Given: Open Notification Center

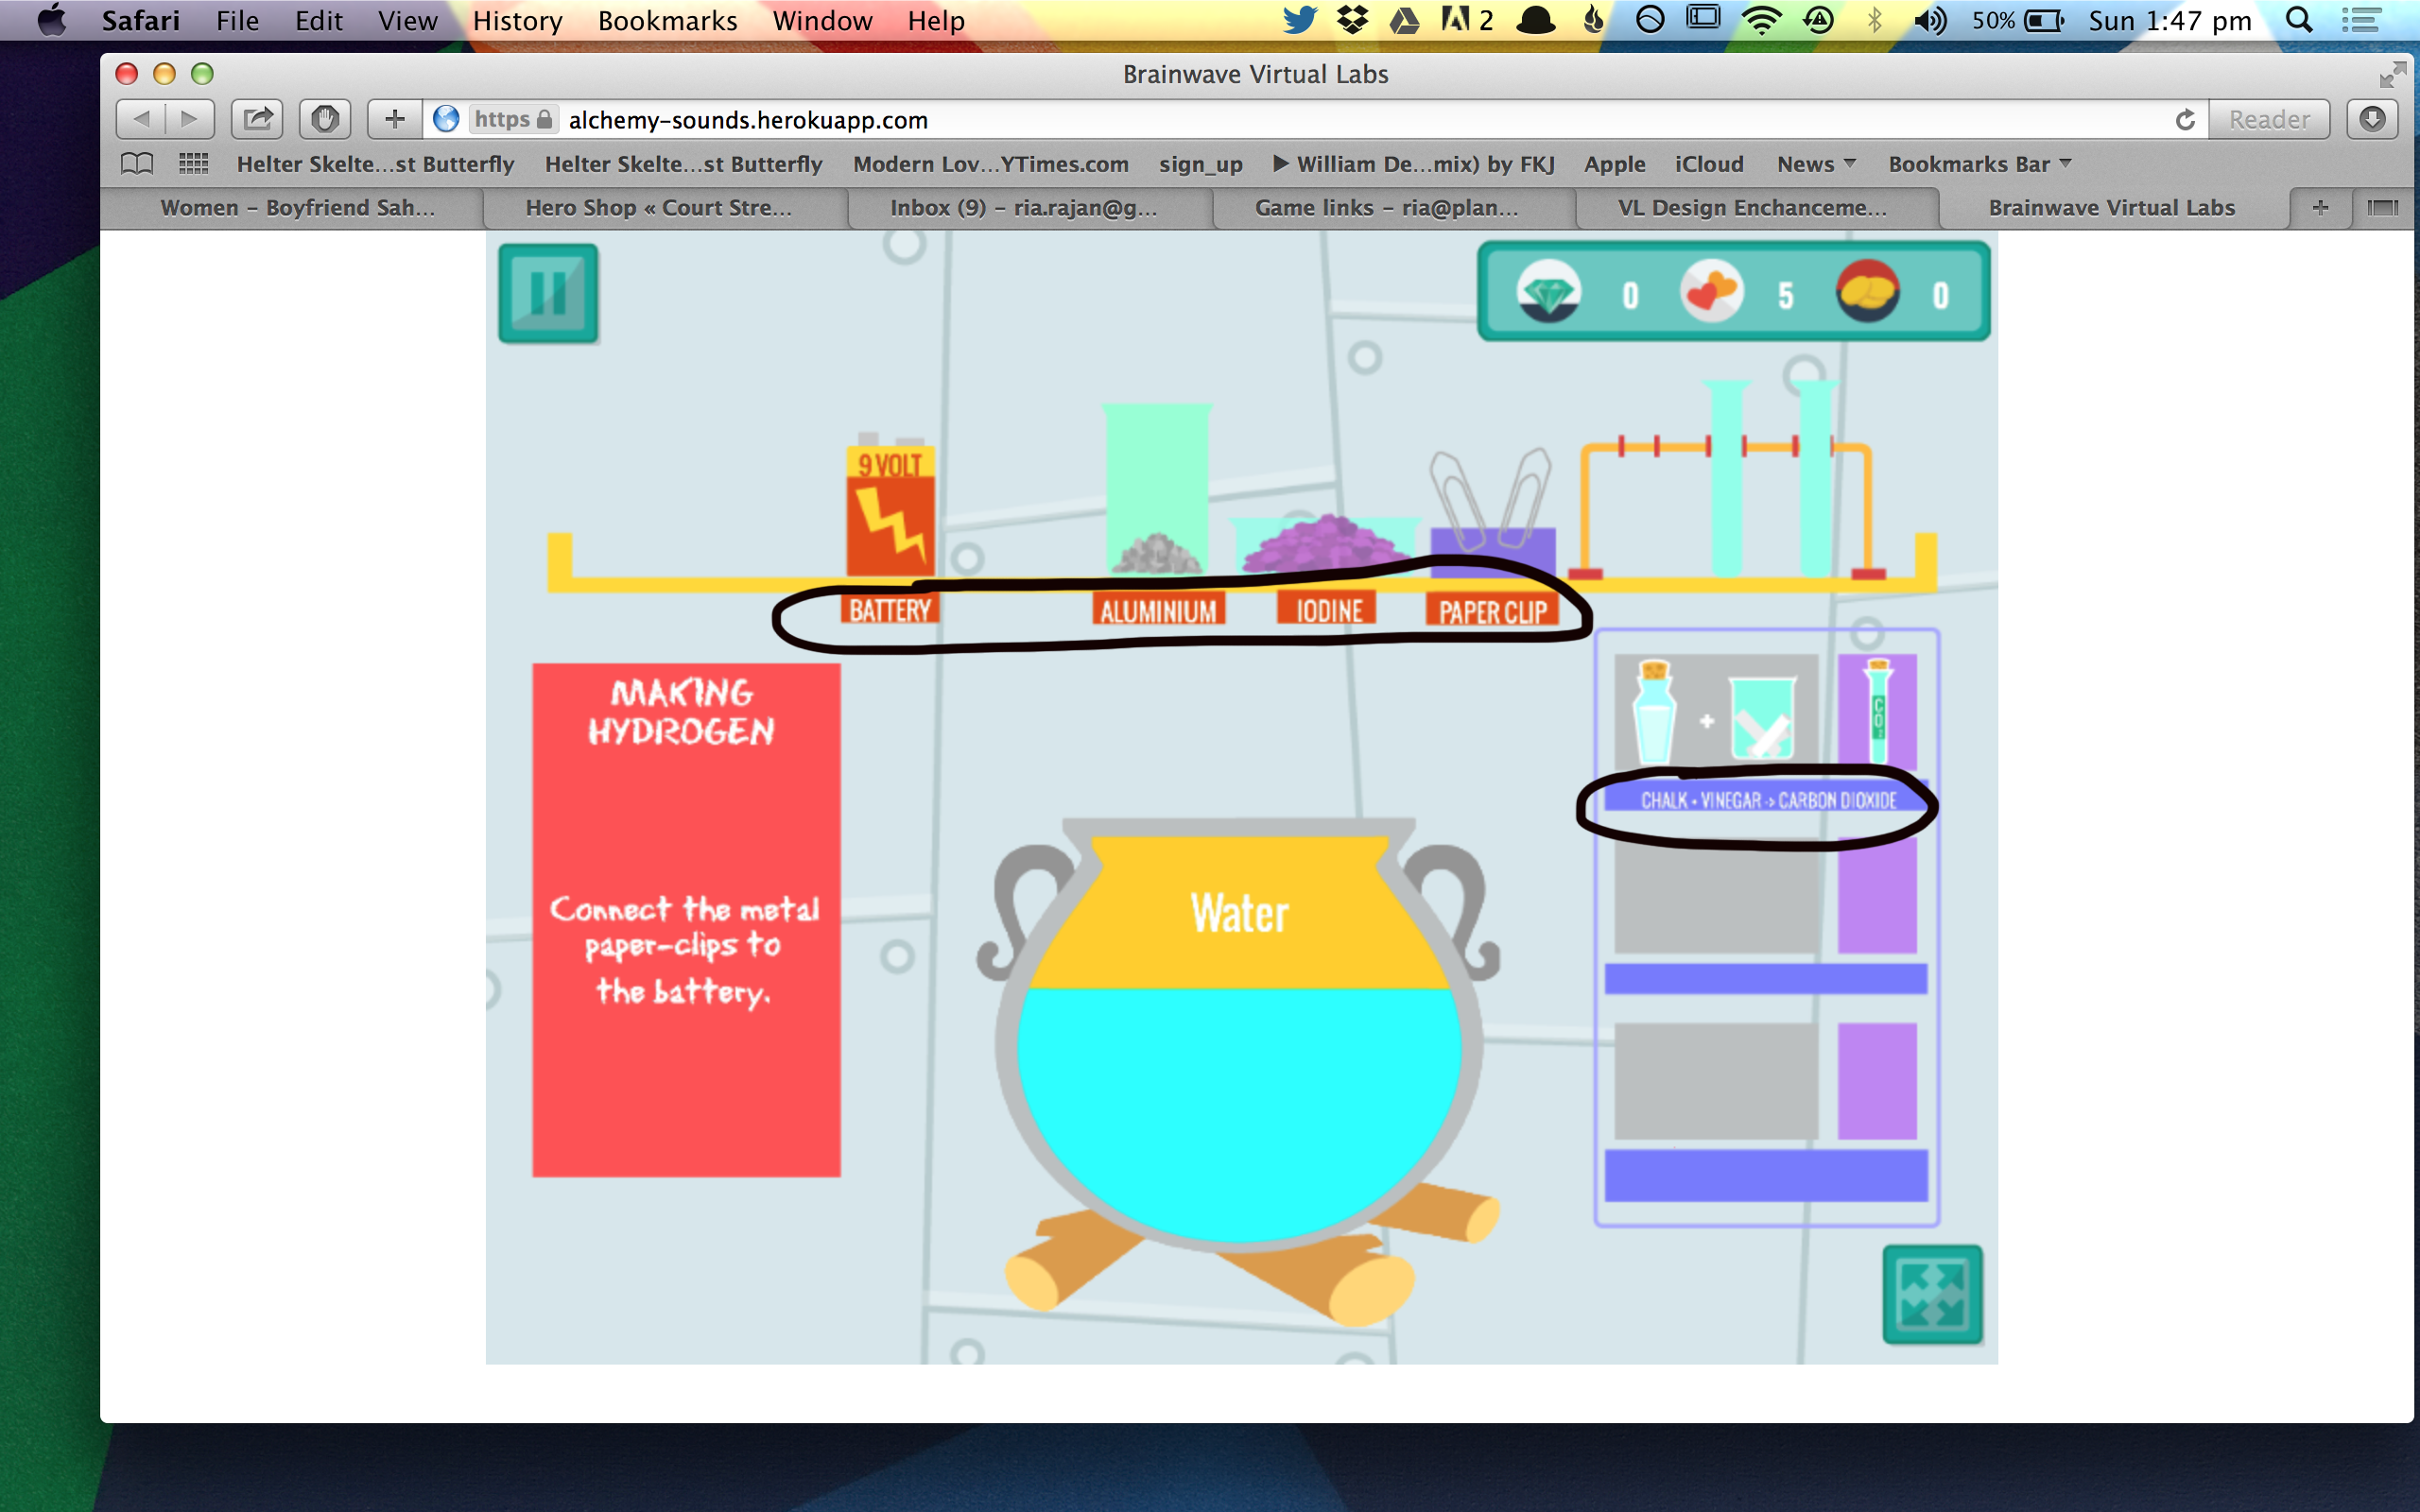Looking at the screenshot, I should (2360, 20).
